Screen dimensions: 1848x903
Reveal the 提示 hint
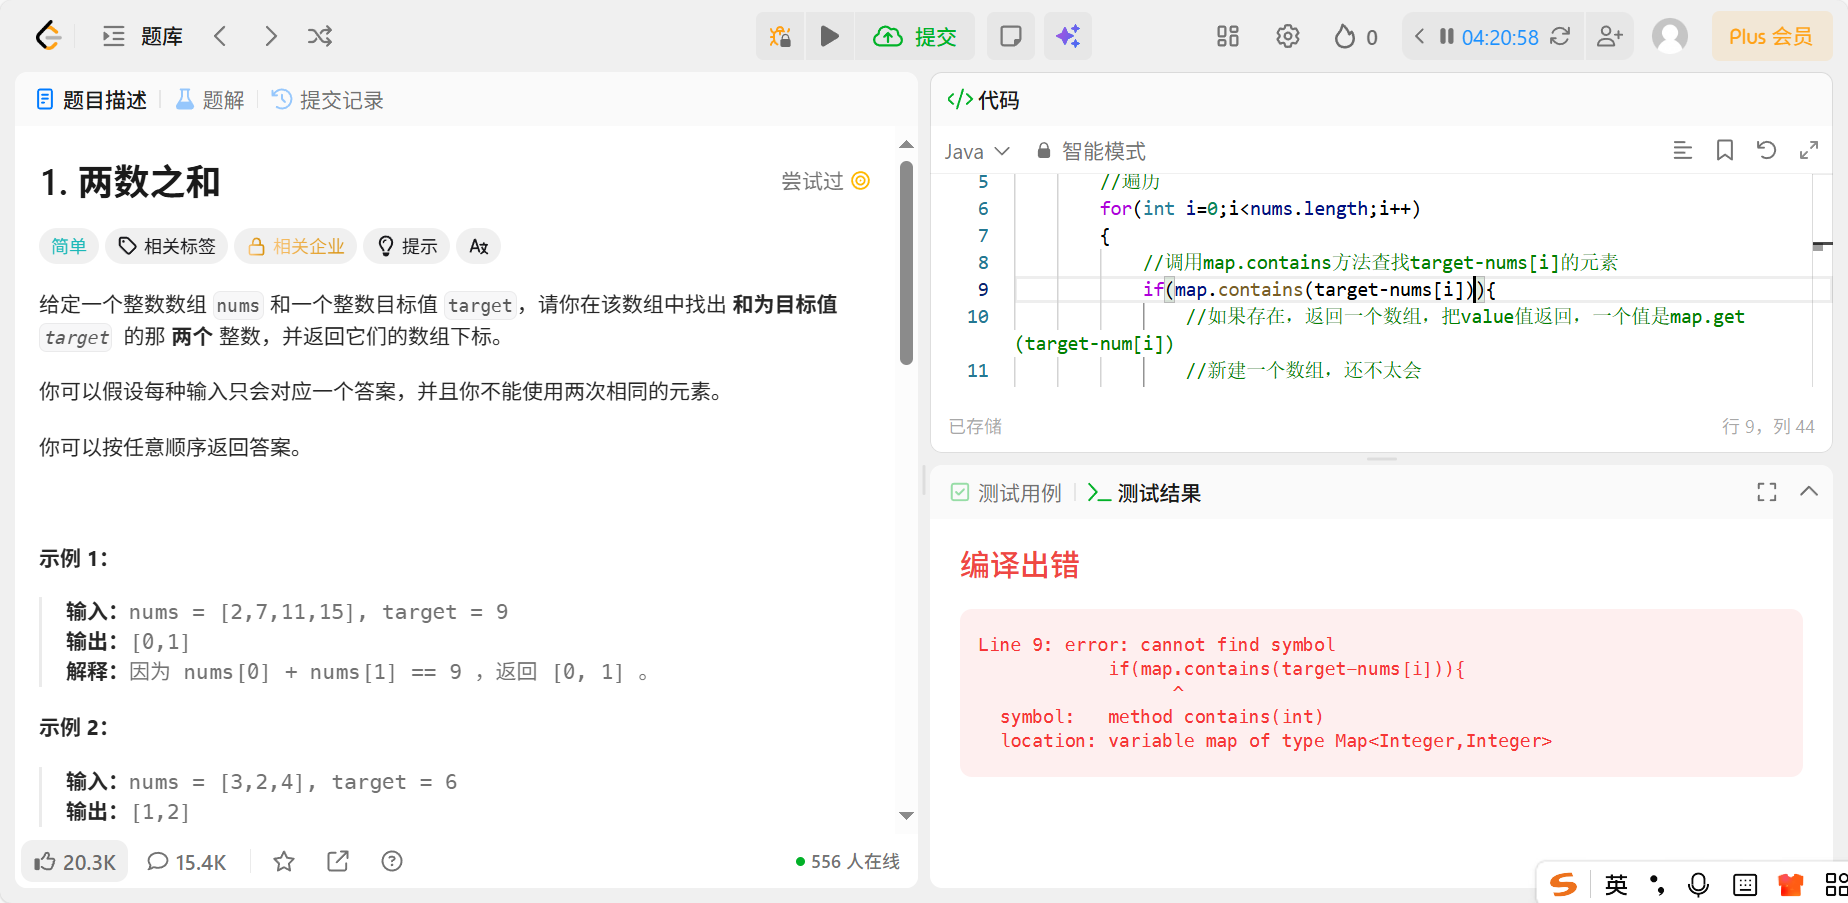[x=407, y=246]
